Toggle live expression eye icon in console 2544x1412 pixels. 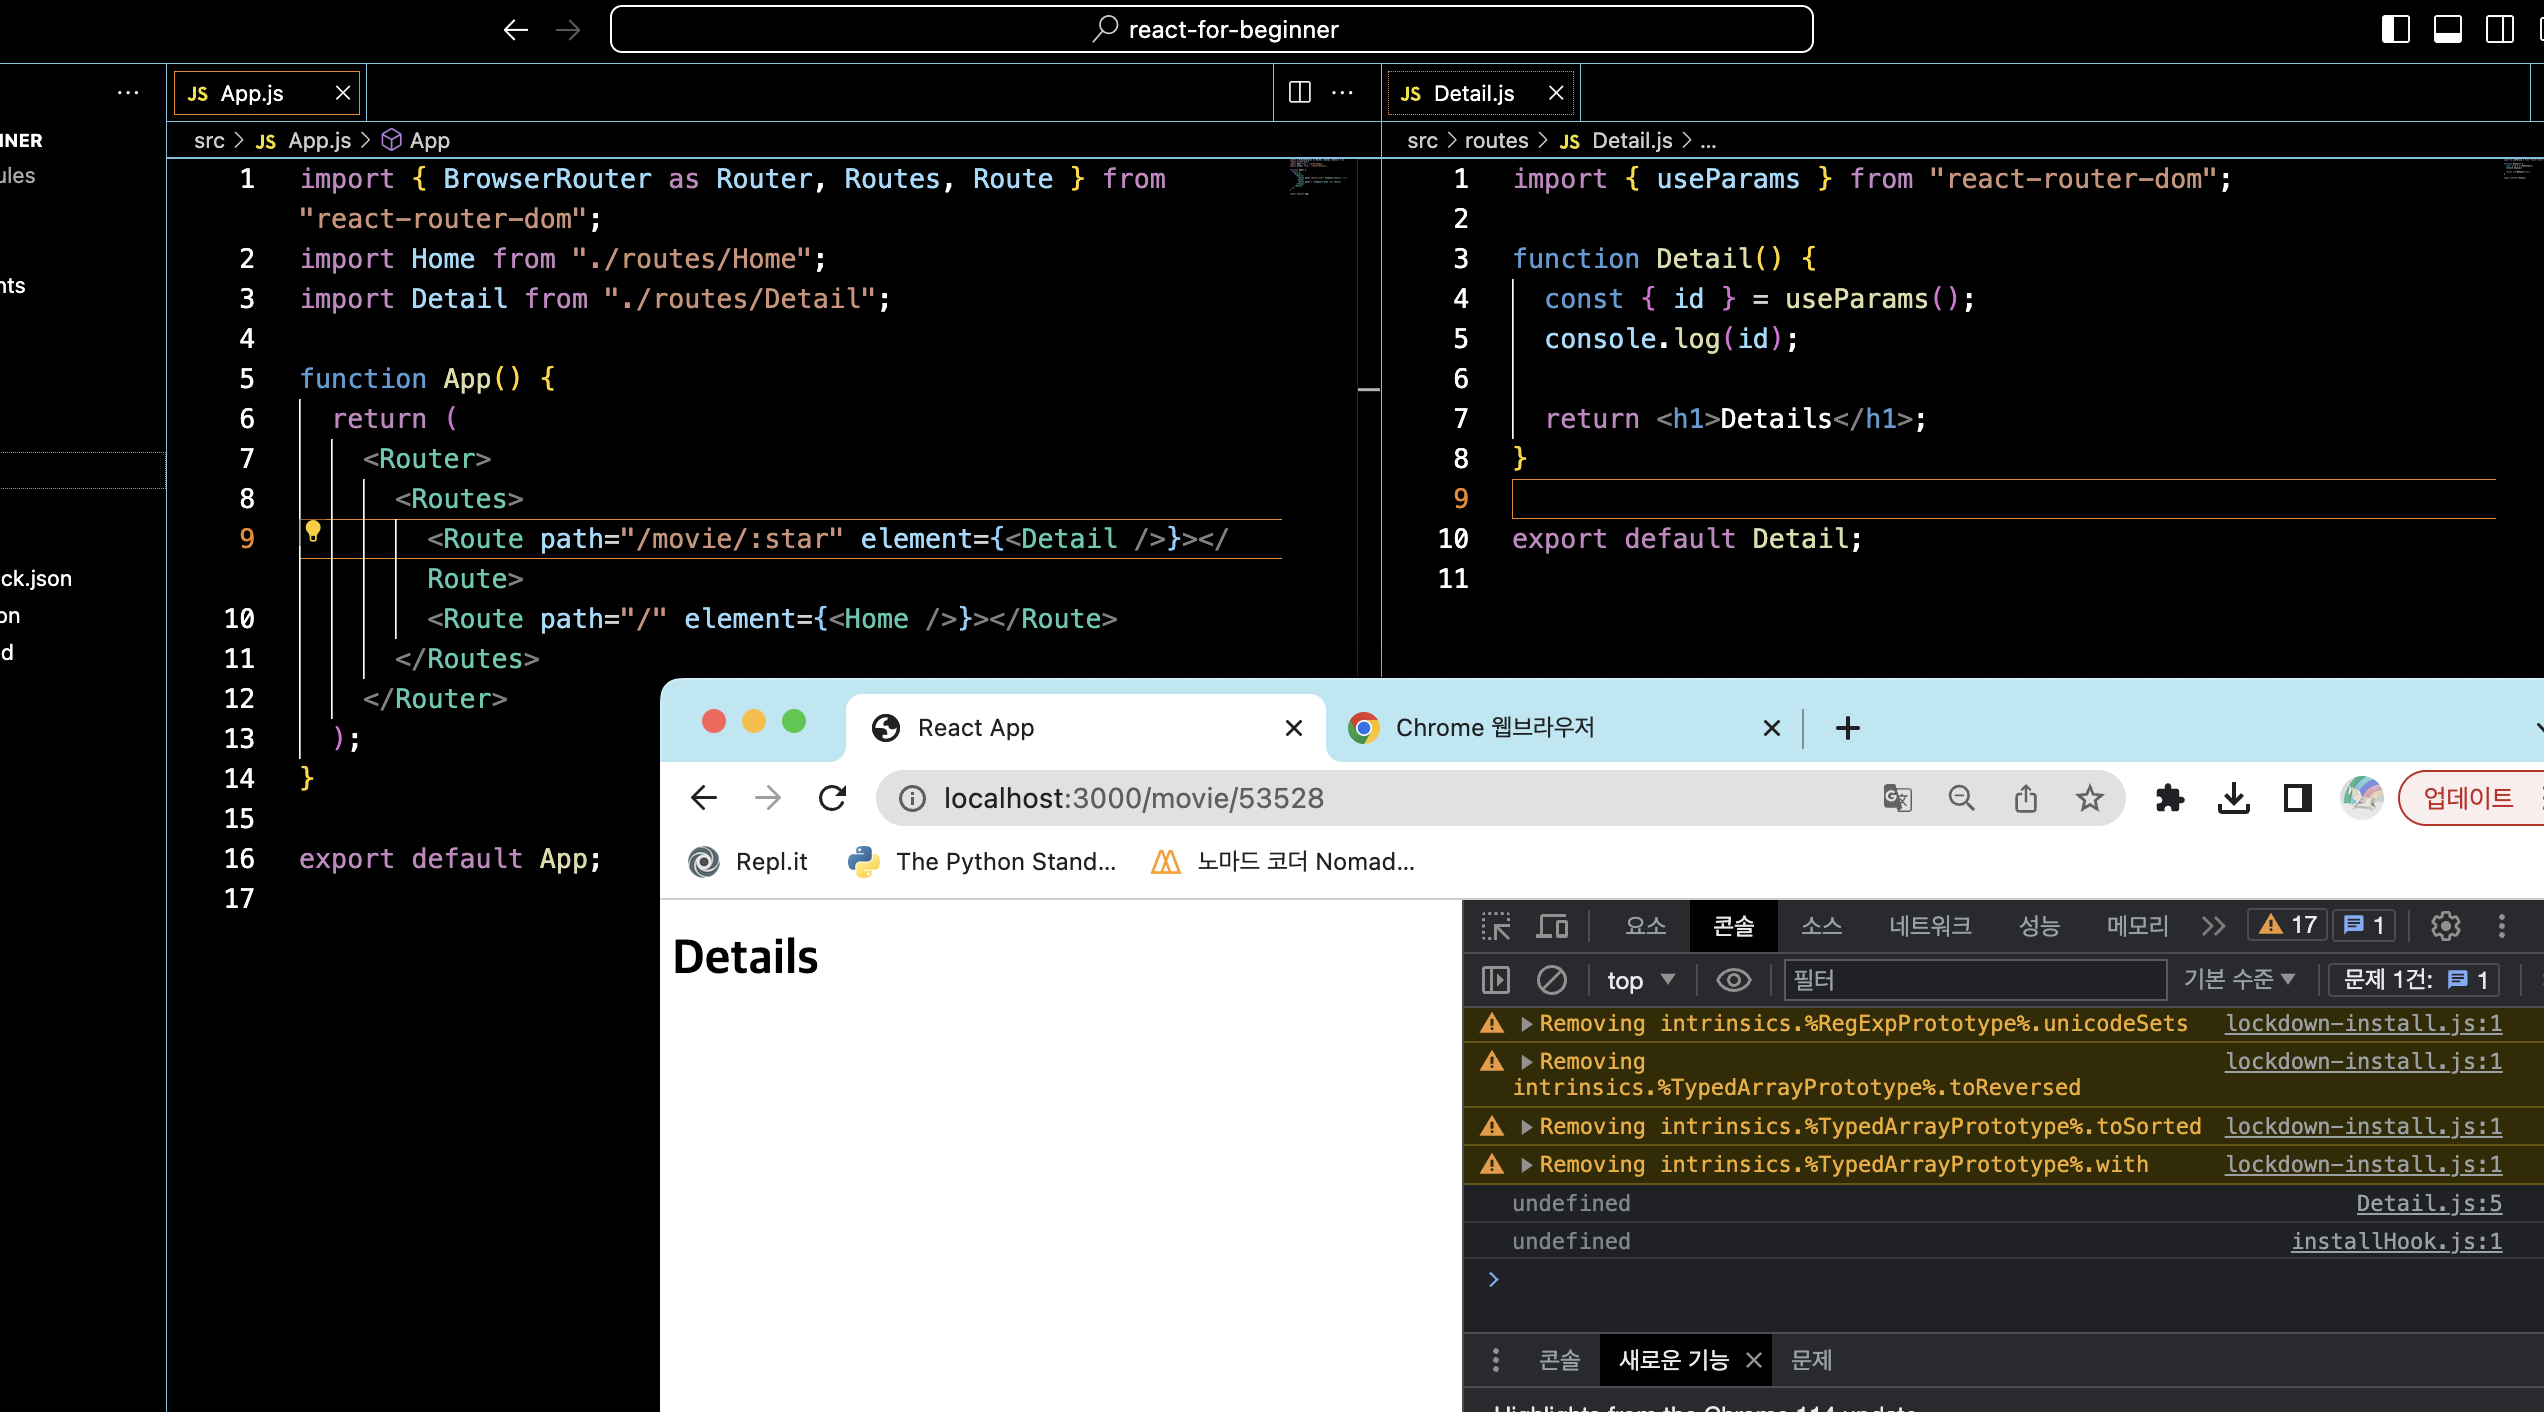pos(1733,980)
